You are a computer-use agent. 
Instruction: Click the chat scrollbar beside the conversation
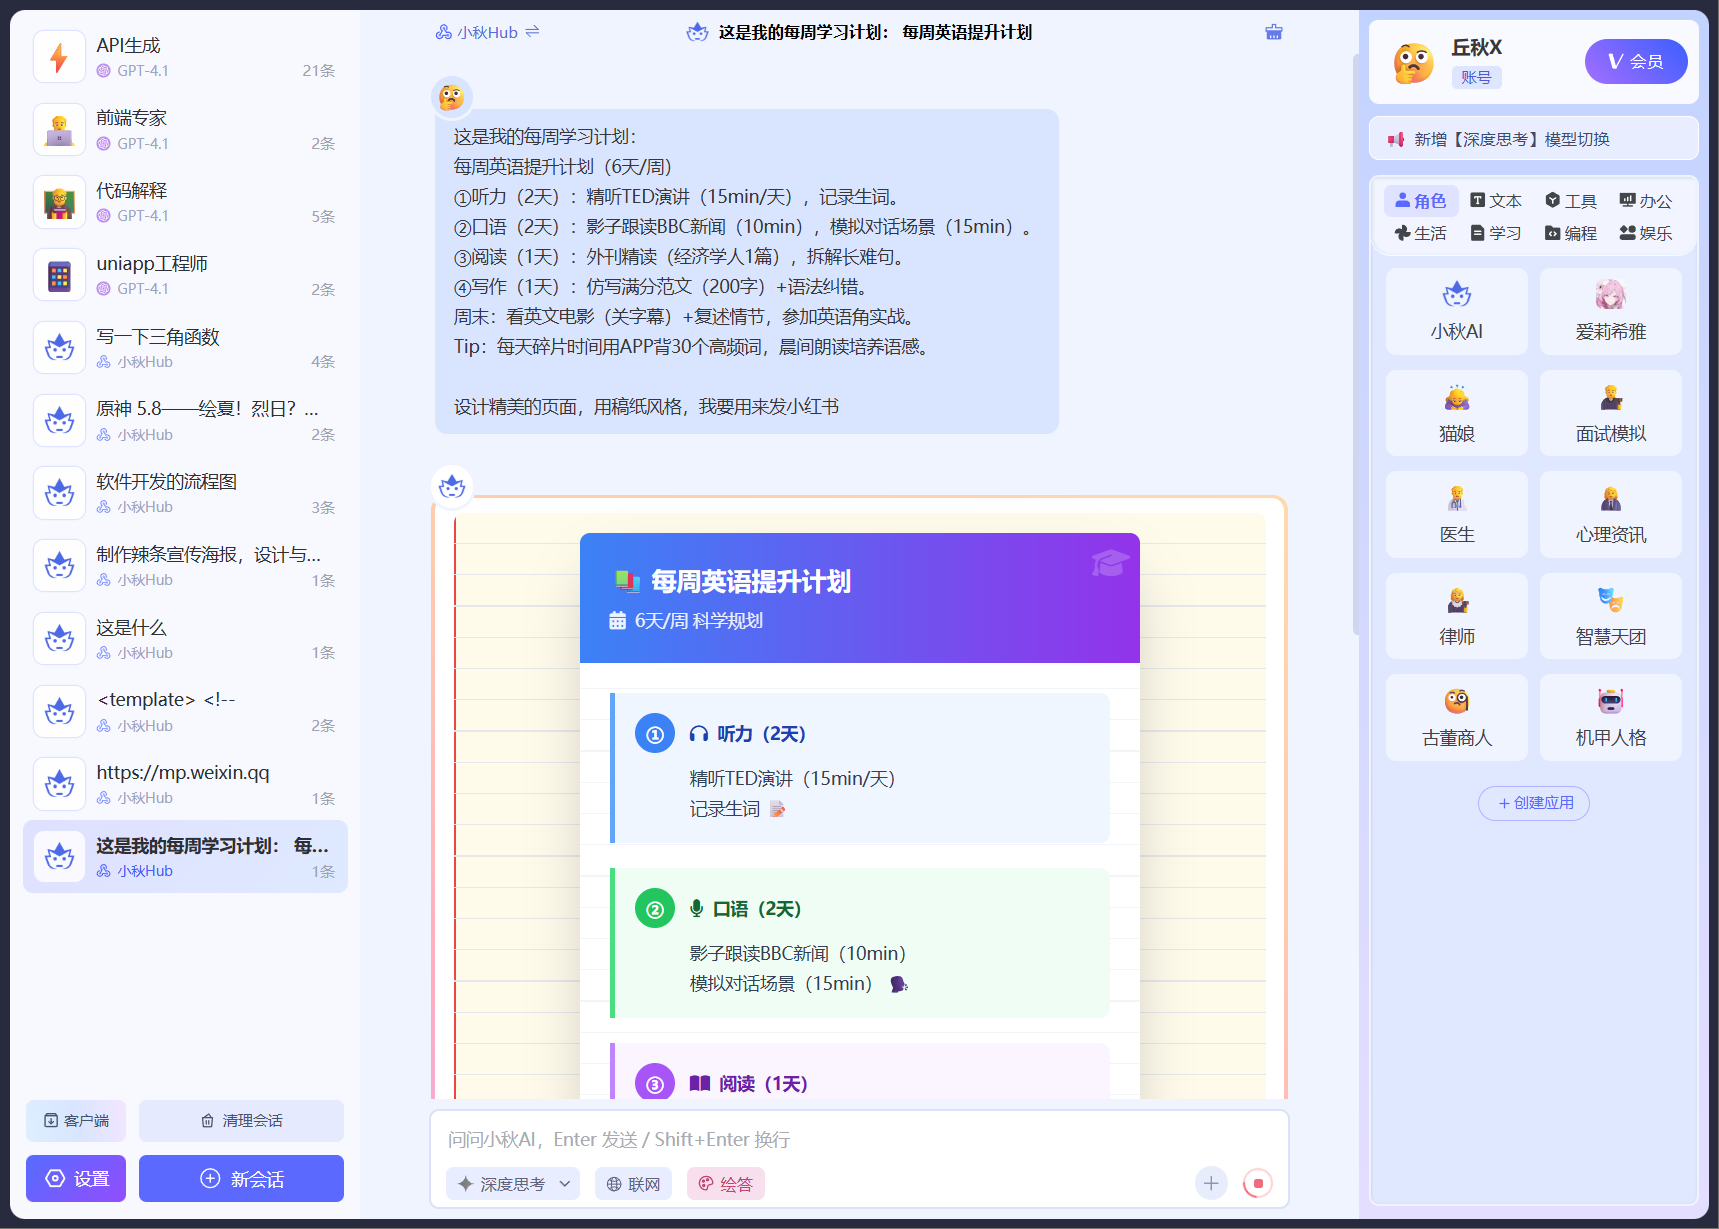[x=1355, y=340]
